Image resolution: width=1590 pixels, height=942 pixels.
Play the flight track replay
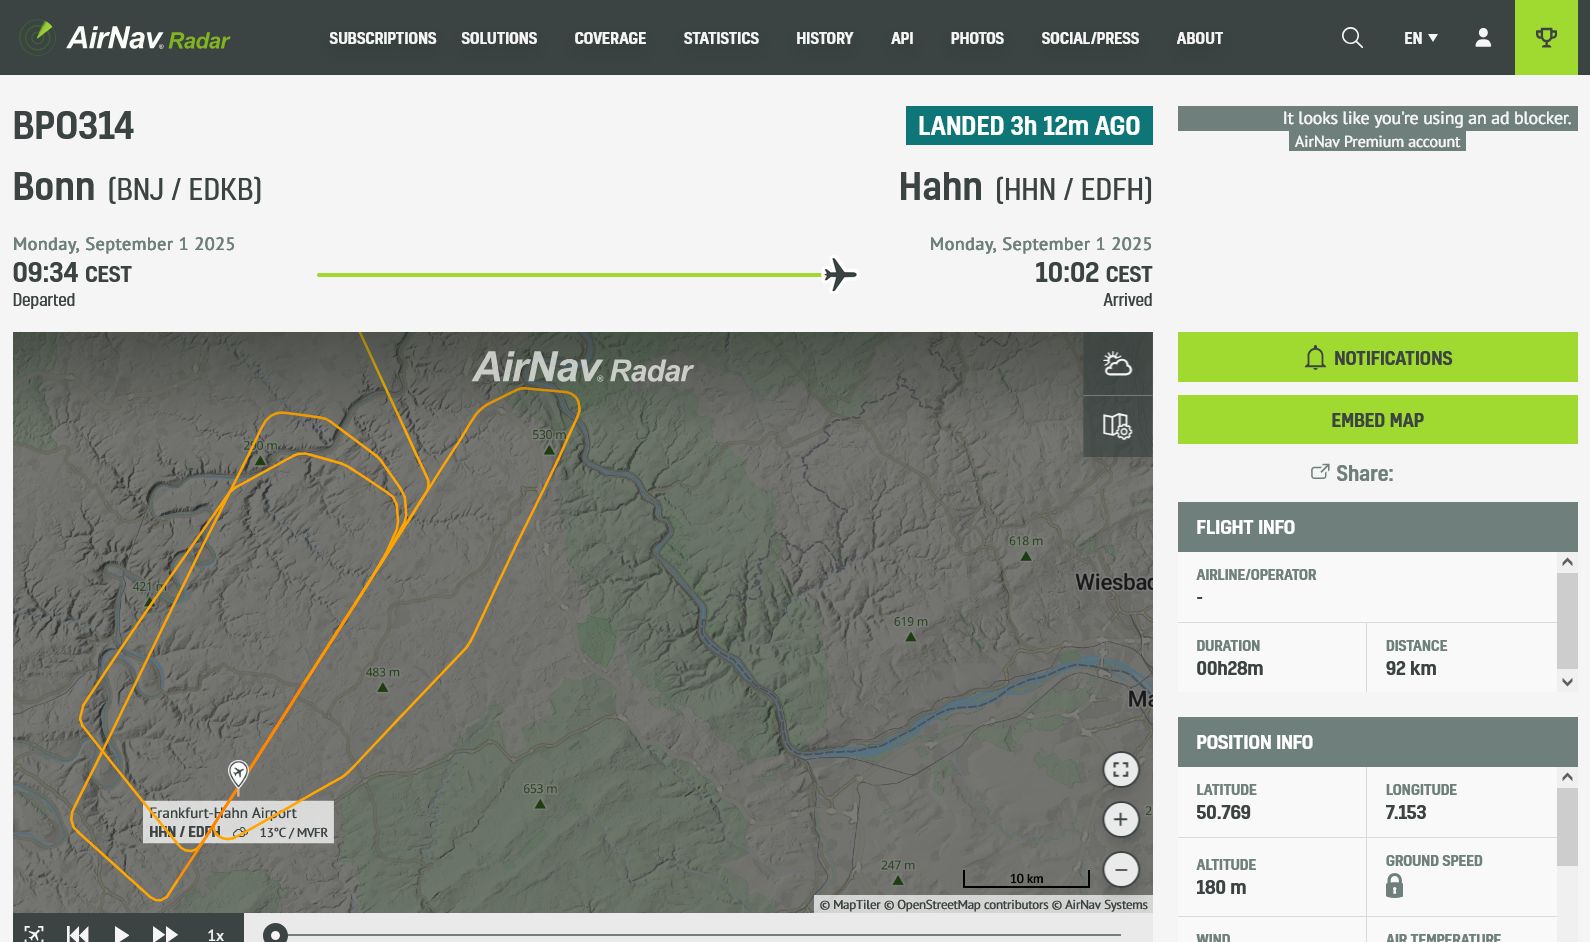tap(122, 934)
